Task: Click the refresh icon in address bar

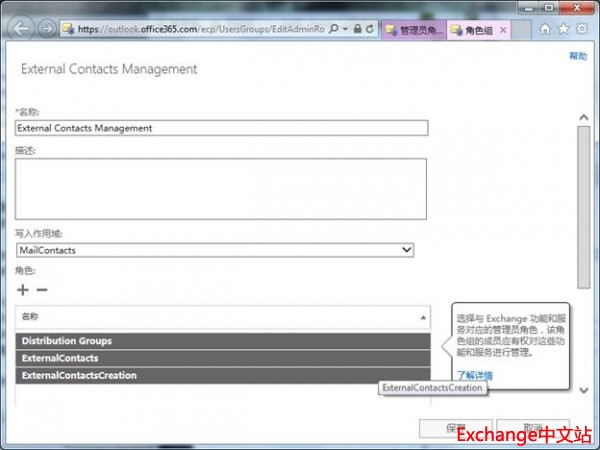Action: pyautogui.click(x=371, y=30)
